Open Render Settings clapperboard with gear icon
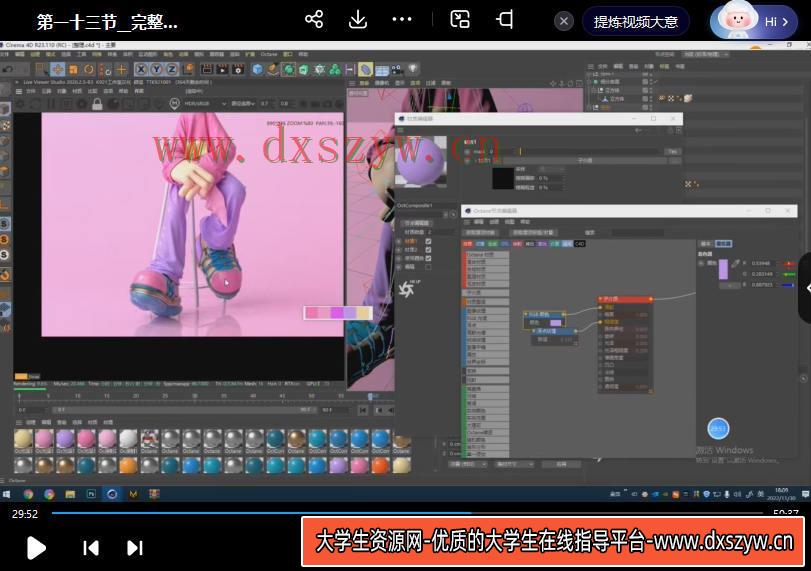The height and width of the screenshot is (571, 811). (x=238, y=69)
